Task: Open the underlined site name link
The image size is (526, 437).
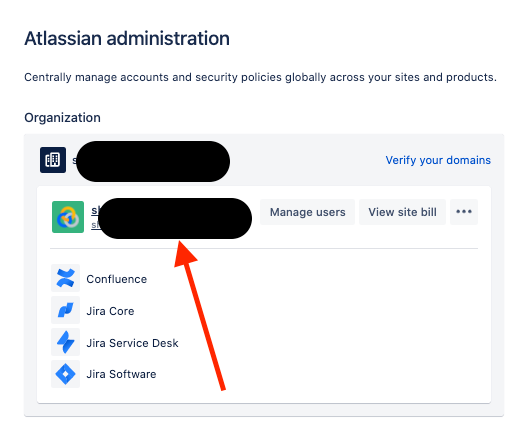Action: (x=171, y=211)
